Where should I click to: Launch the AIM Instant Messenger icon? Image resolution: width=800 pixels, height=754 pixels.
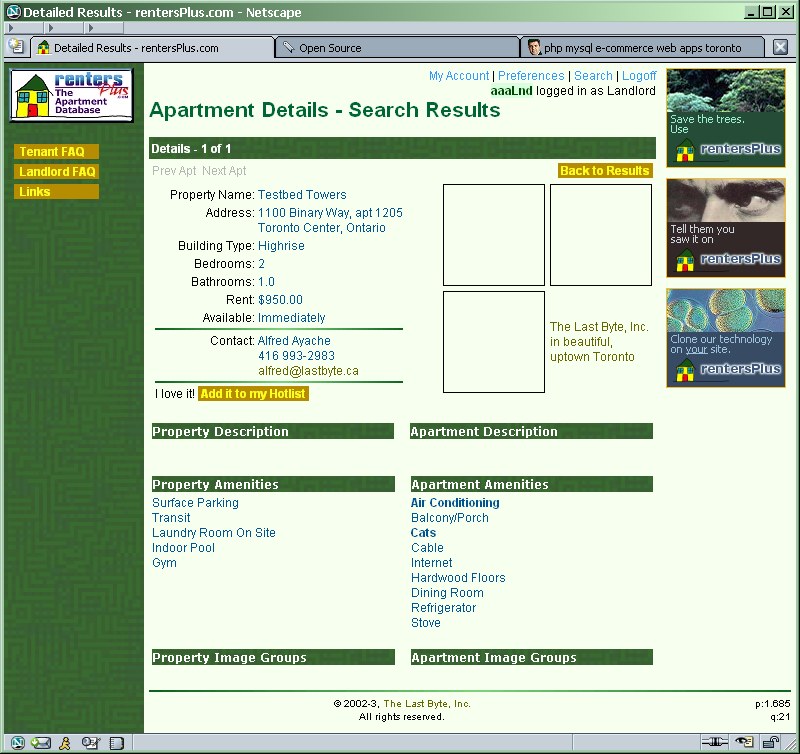click(x=66, y=743)
